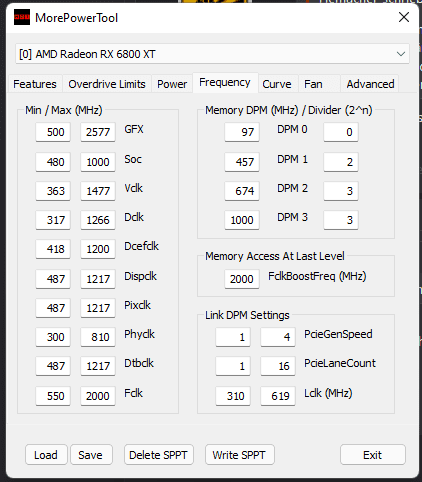Click the PcieGenSpeed minimum field
The image size is (422, 482).
(233, 337)
